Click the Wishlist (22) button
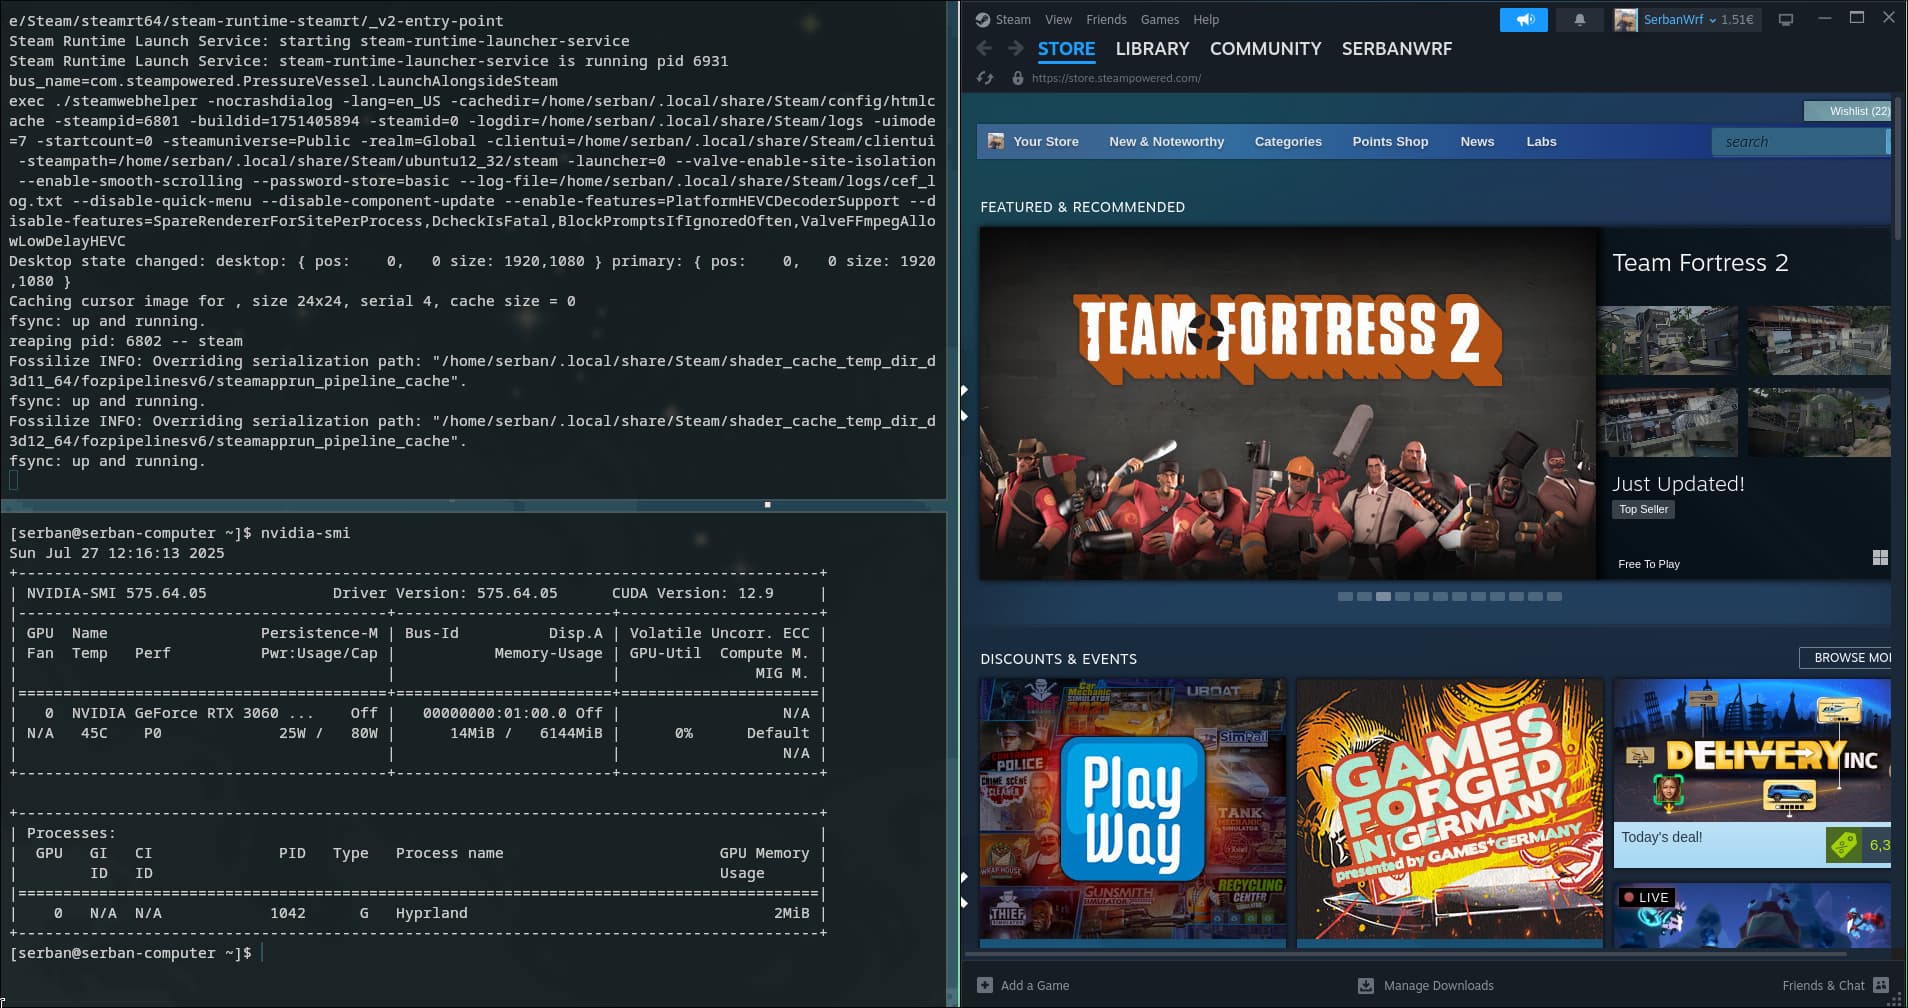 pyautogui.click(x=1848, y=111)
